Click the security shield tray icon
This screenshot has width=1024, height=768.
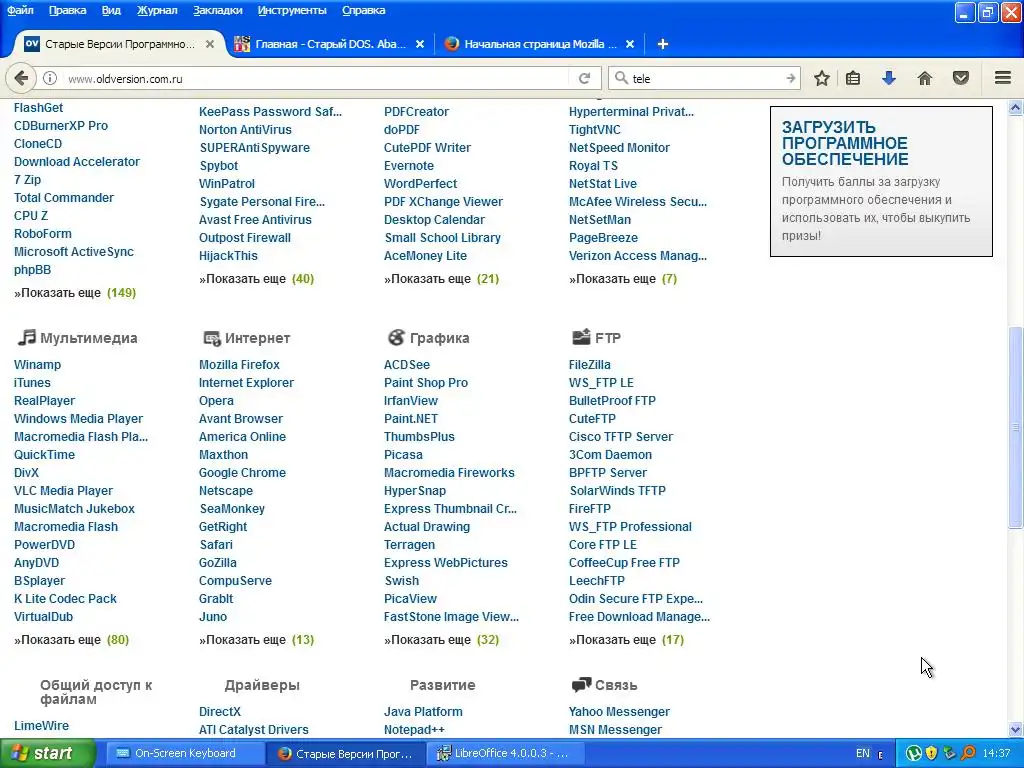(931, 754)
